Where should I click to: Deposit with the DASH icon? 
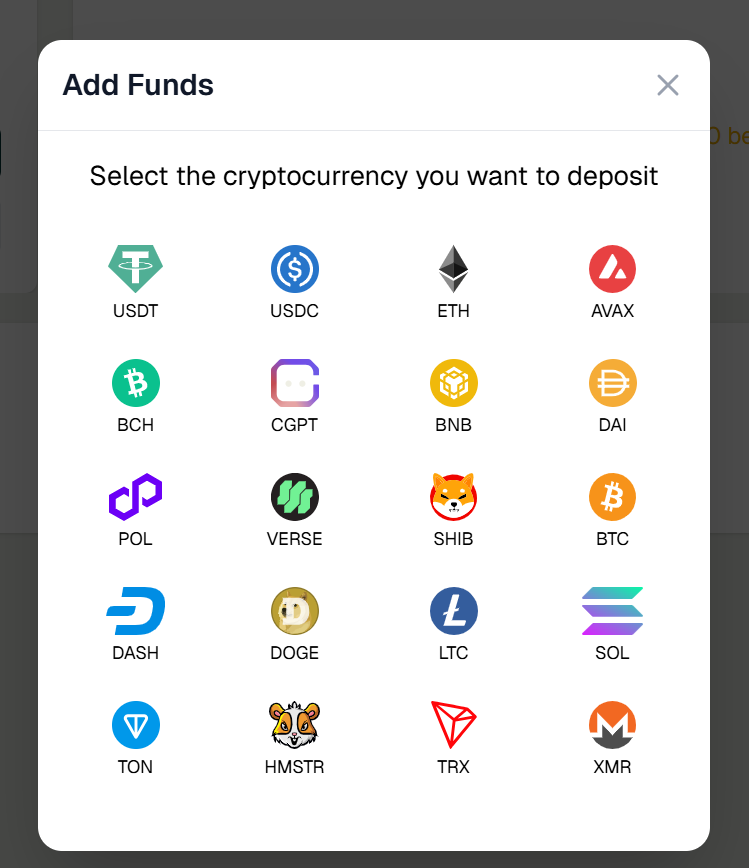tap(136, 610)
